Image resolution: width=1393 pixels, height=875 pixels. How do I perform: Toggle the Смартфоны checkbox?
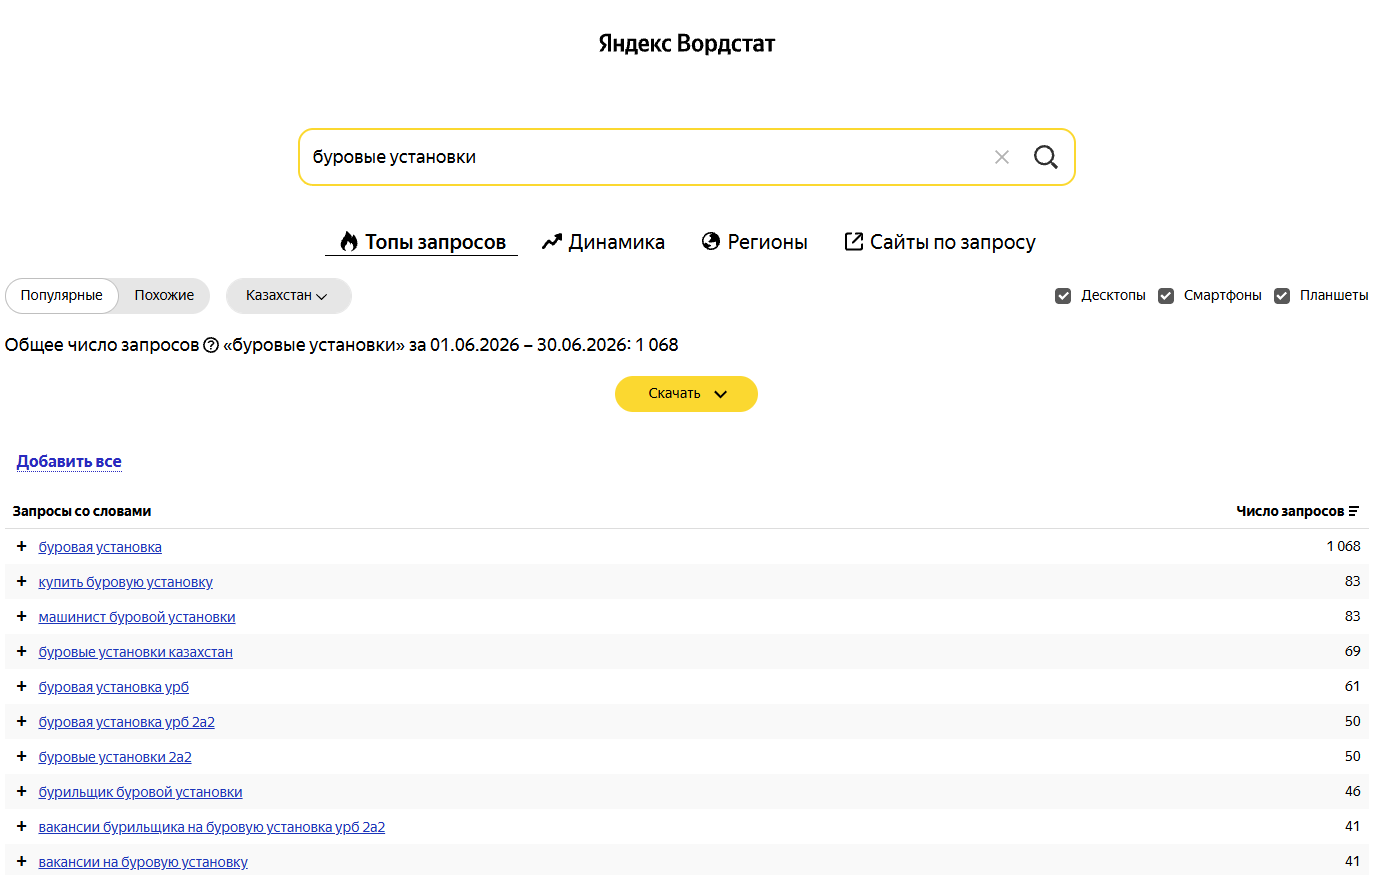[1166, 296]
